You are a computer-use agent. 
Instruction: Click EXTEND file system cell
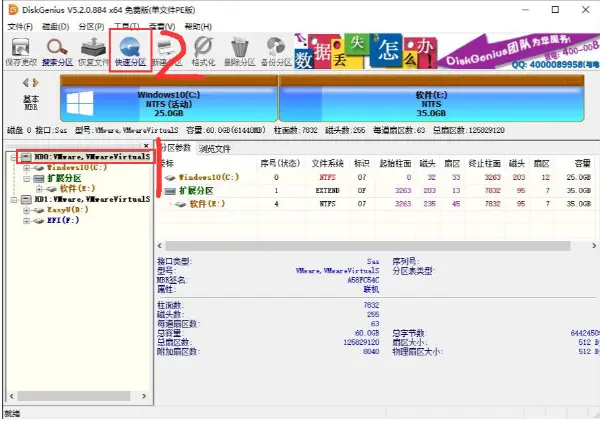pyautogui.click(x=327, y=191)
